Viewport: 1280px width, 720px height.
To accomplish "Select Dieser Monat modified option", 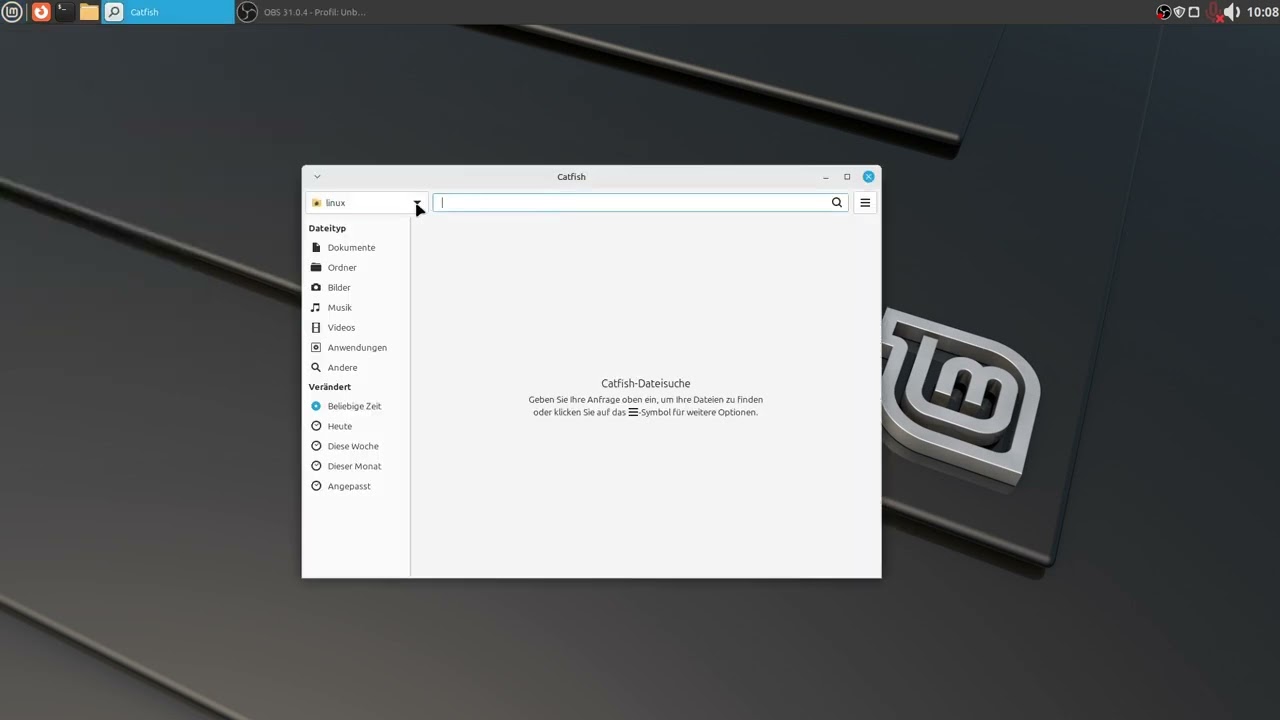I will click(x=355, y=466).
